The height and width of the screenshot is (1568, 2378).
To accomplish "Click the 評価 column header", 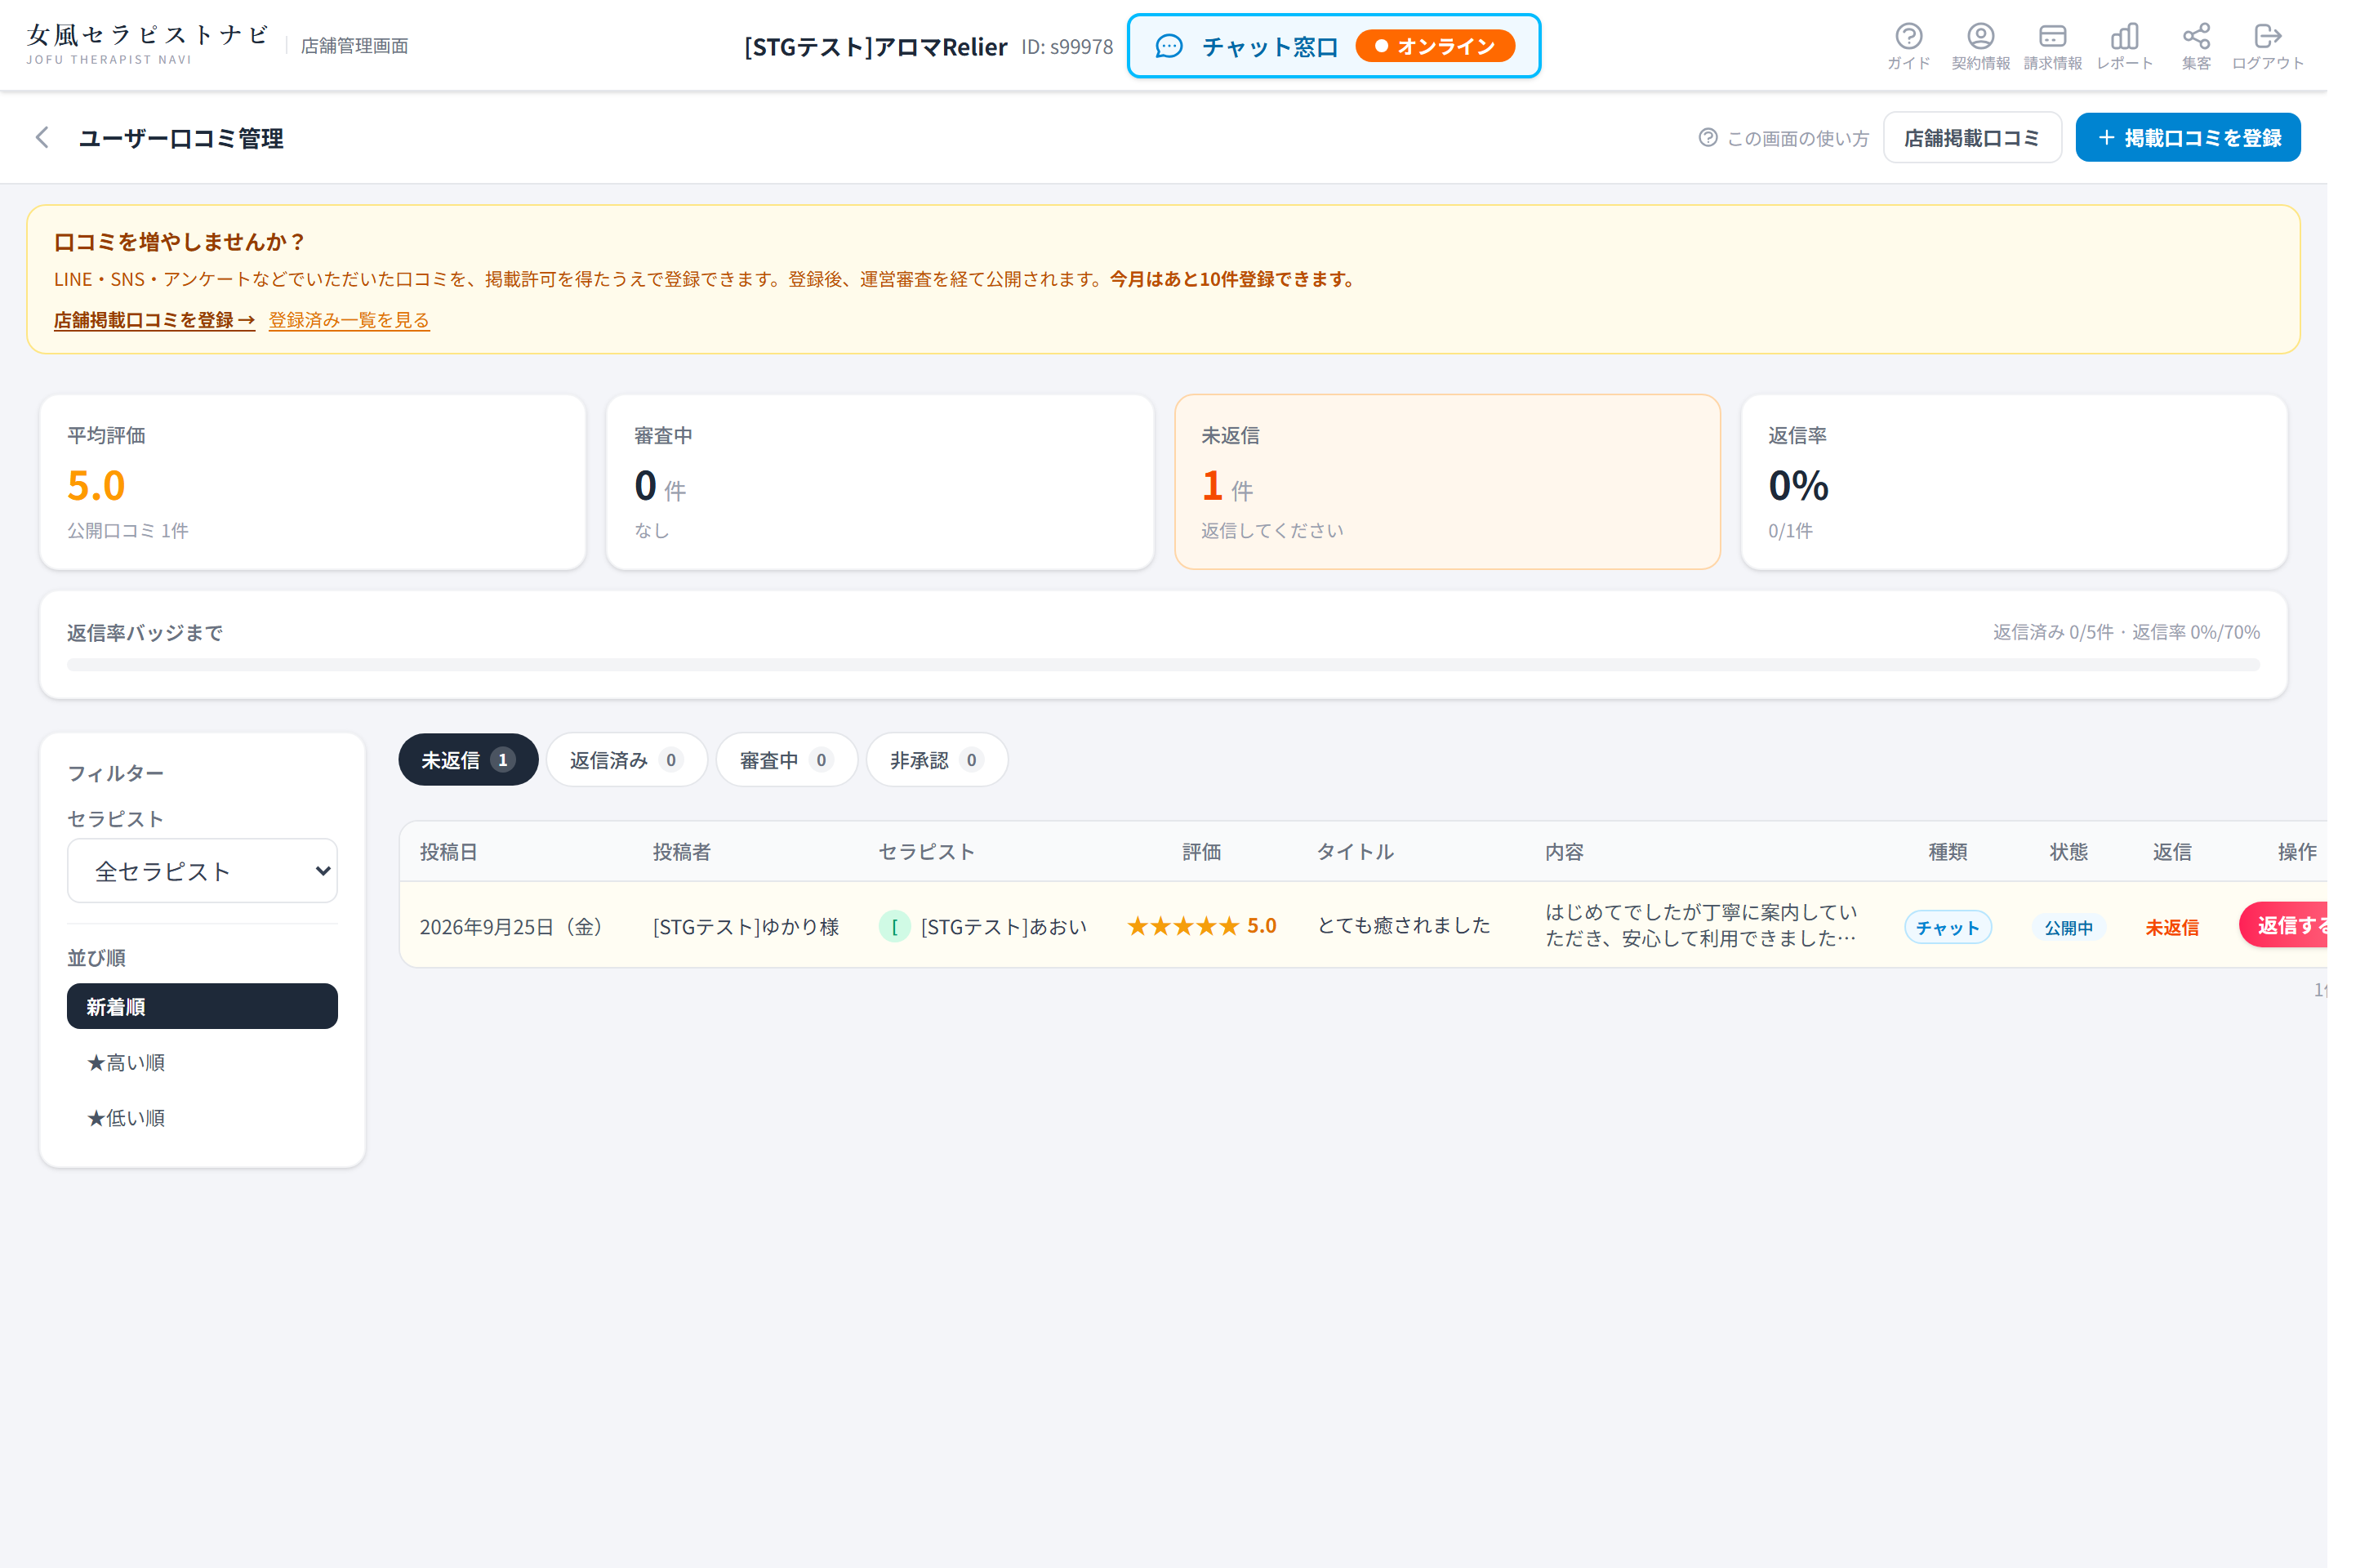I will click(1202, 851).
